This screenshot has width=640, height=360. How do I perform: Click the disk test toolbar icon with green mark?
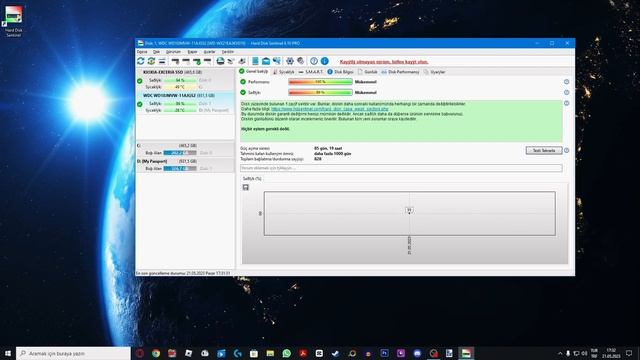pos(197,61)
